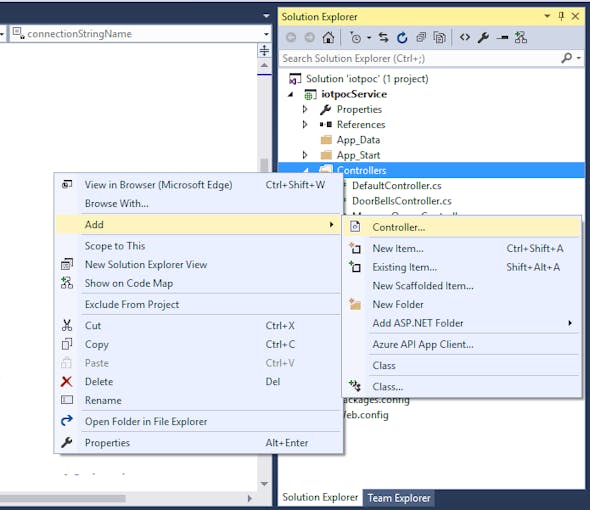The image size is (590, 510).
Task: Click Exclude From Project
Action: click(x=199, y=304)
